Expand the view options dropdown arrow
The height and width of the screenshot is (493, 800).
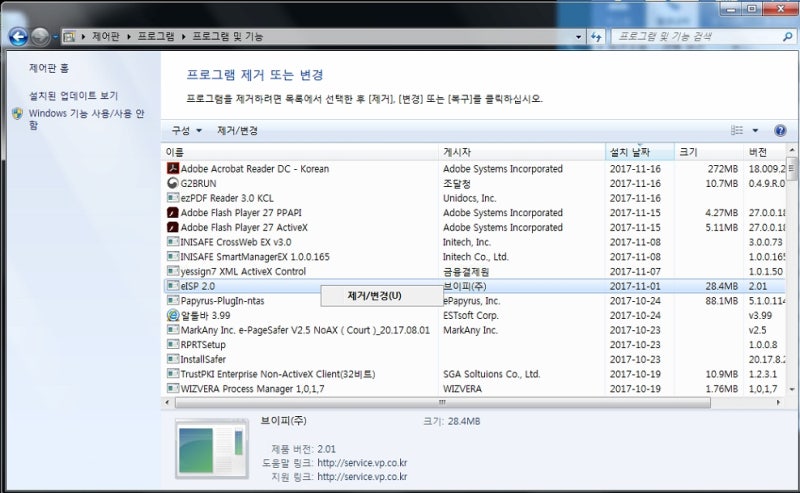coord(755,131)
